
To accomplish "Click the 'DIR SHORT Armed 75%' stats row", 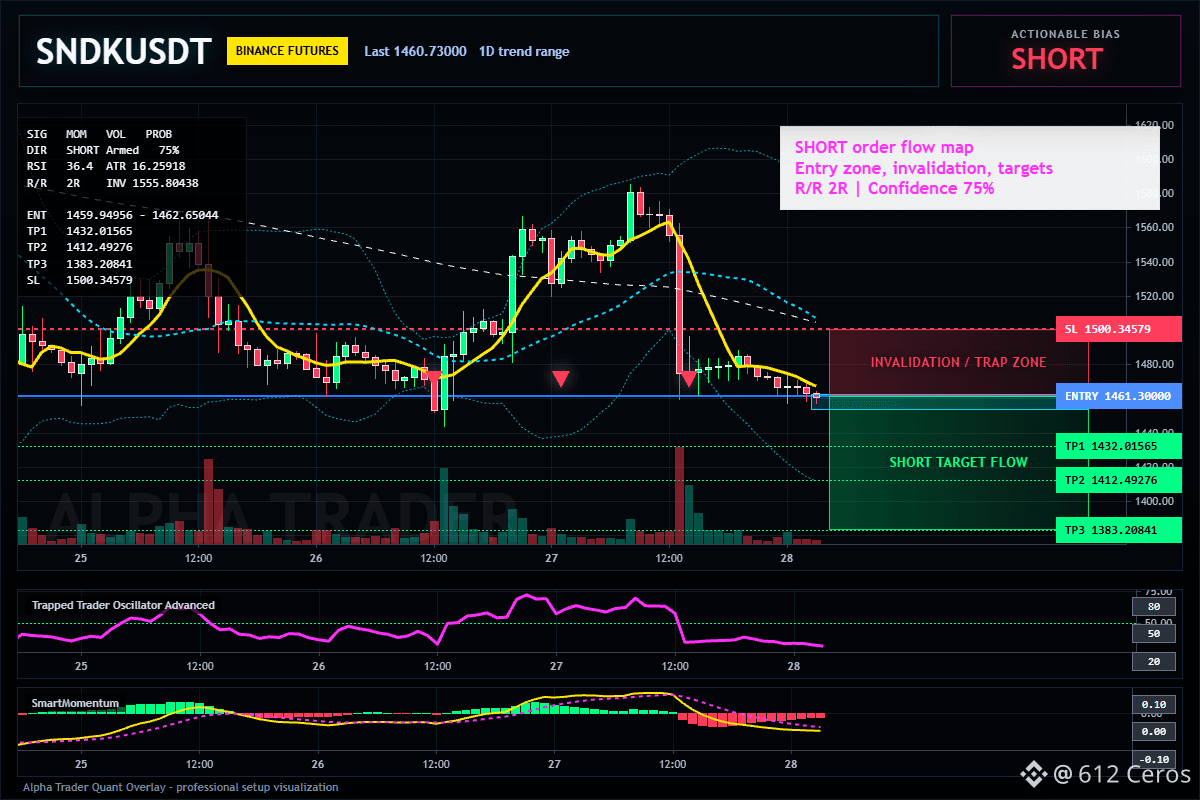I will (103, 149).
